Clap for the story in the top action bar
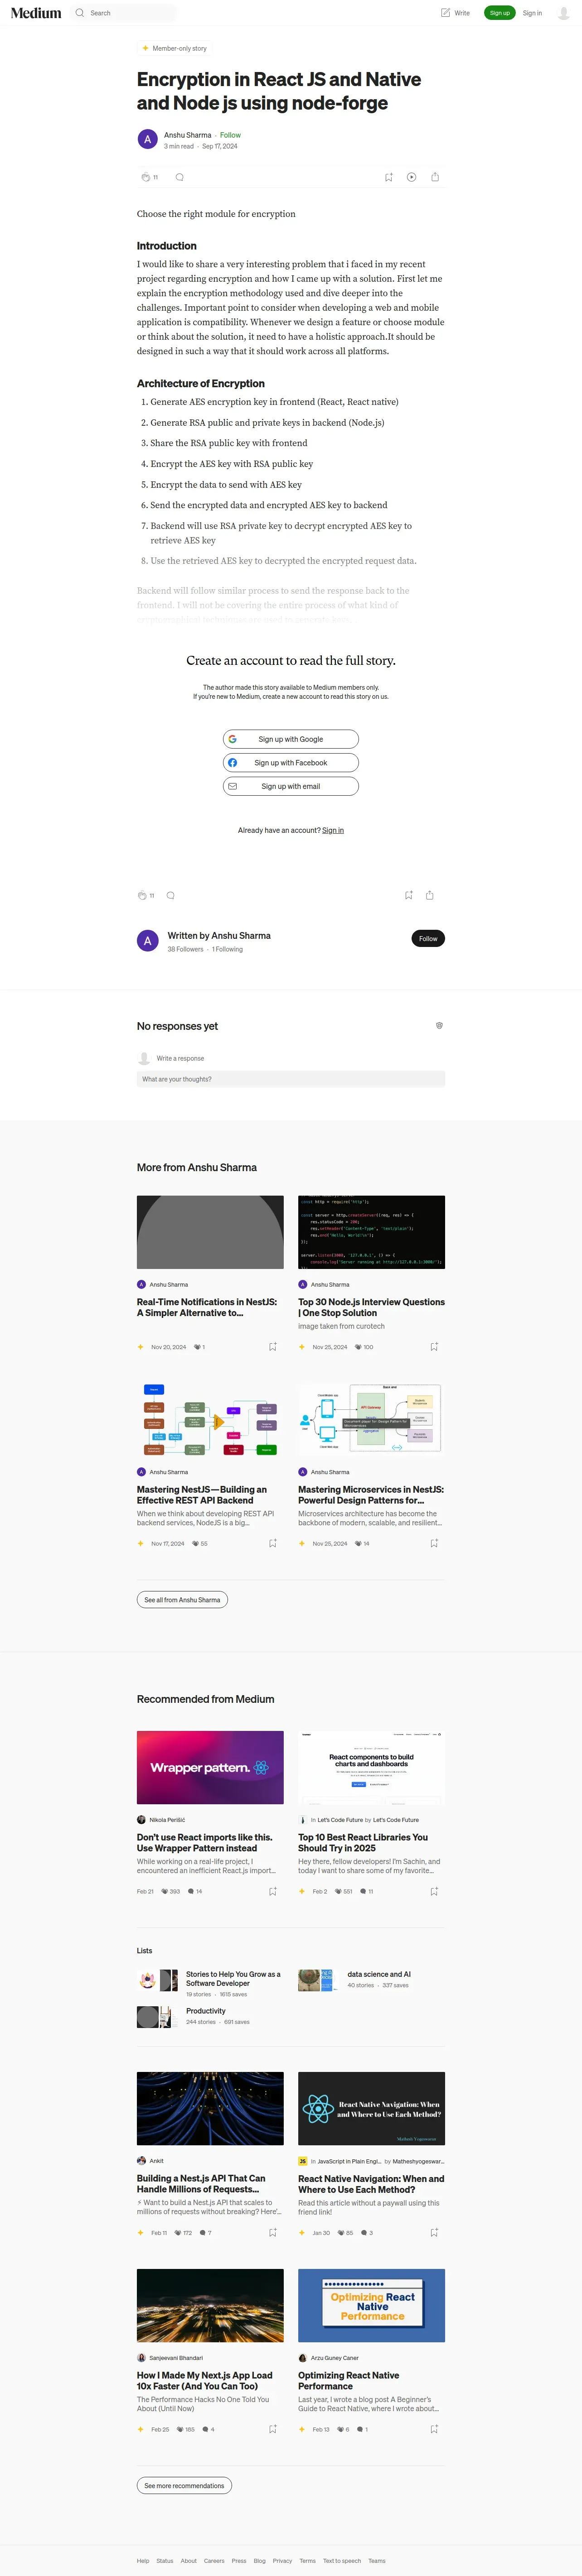Screen dimensions: 582x2576 coord(146,177)
